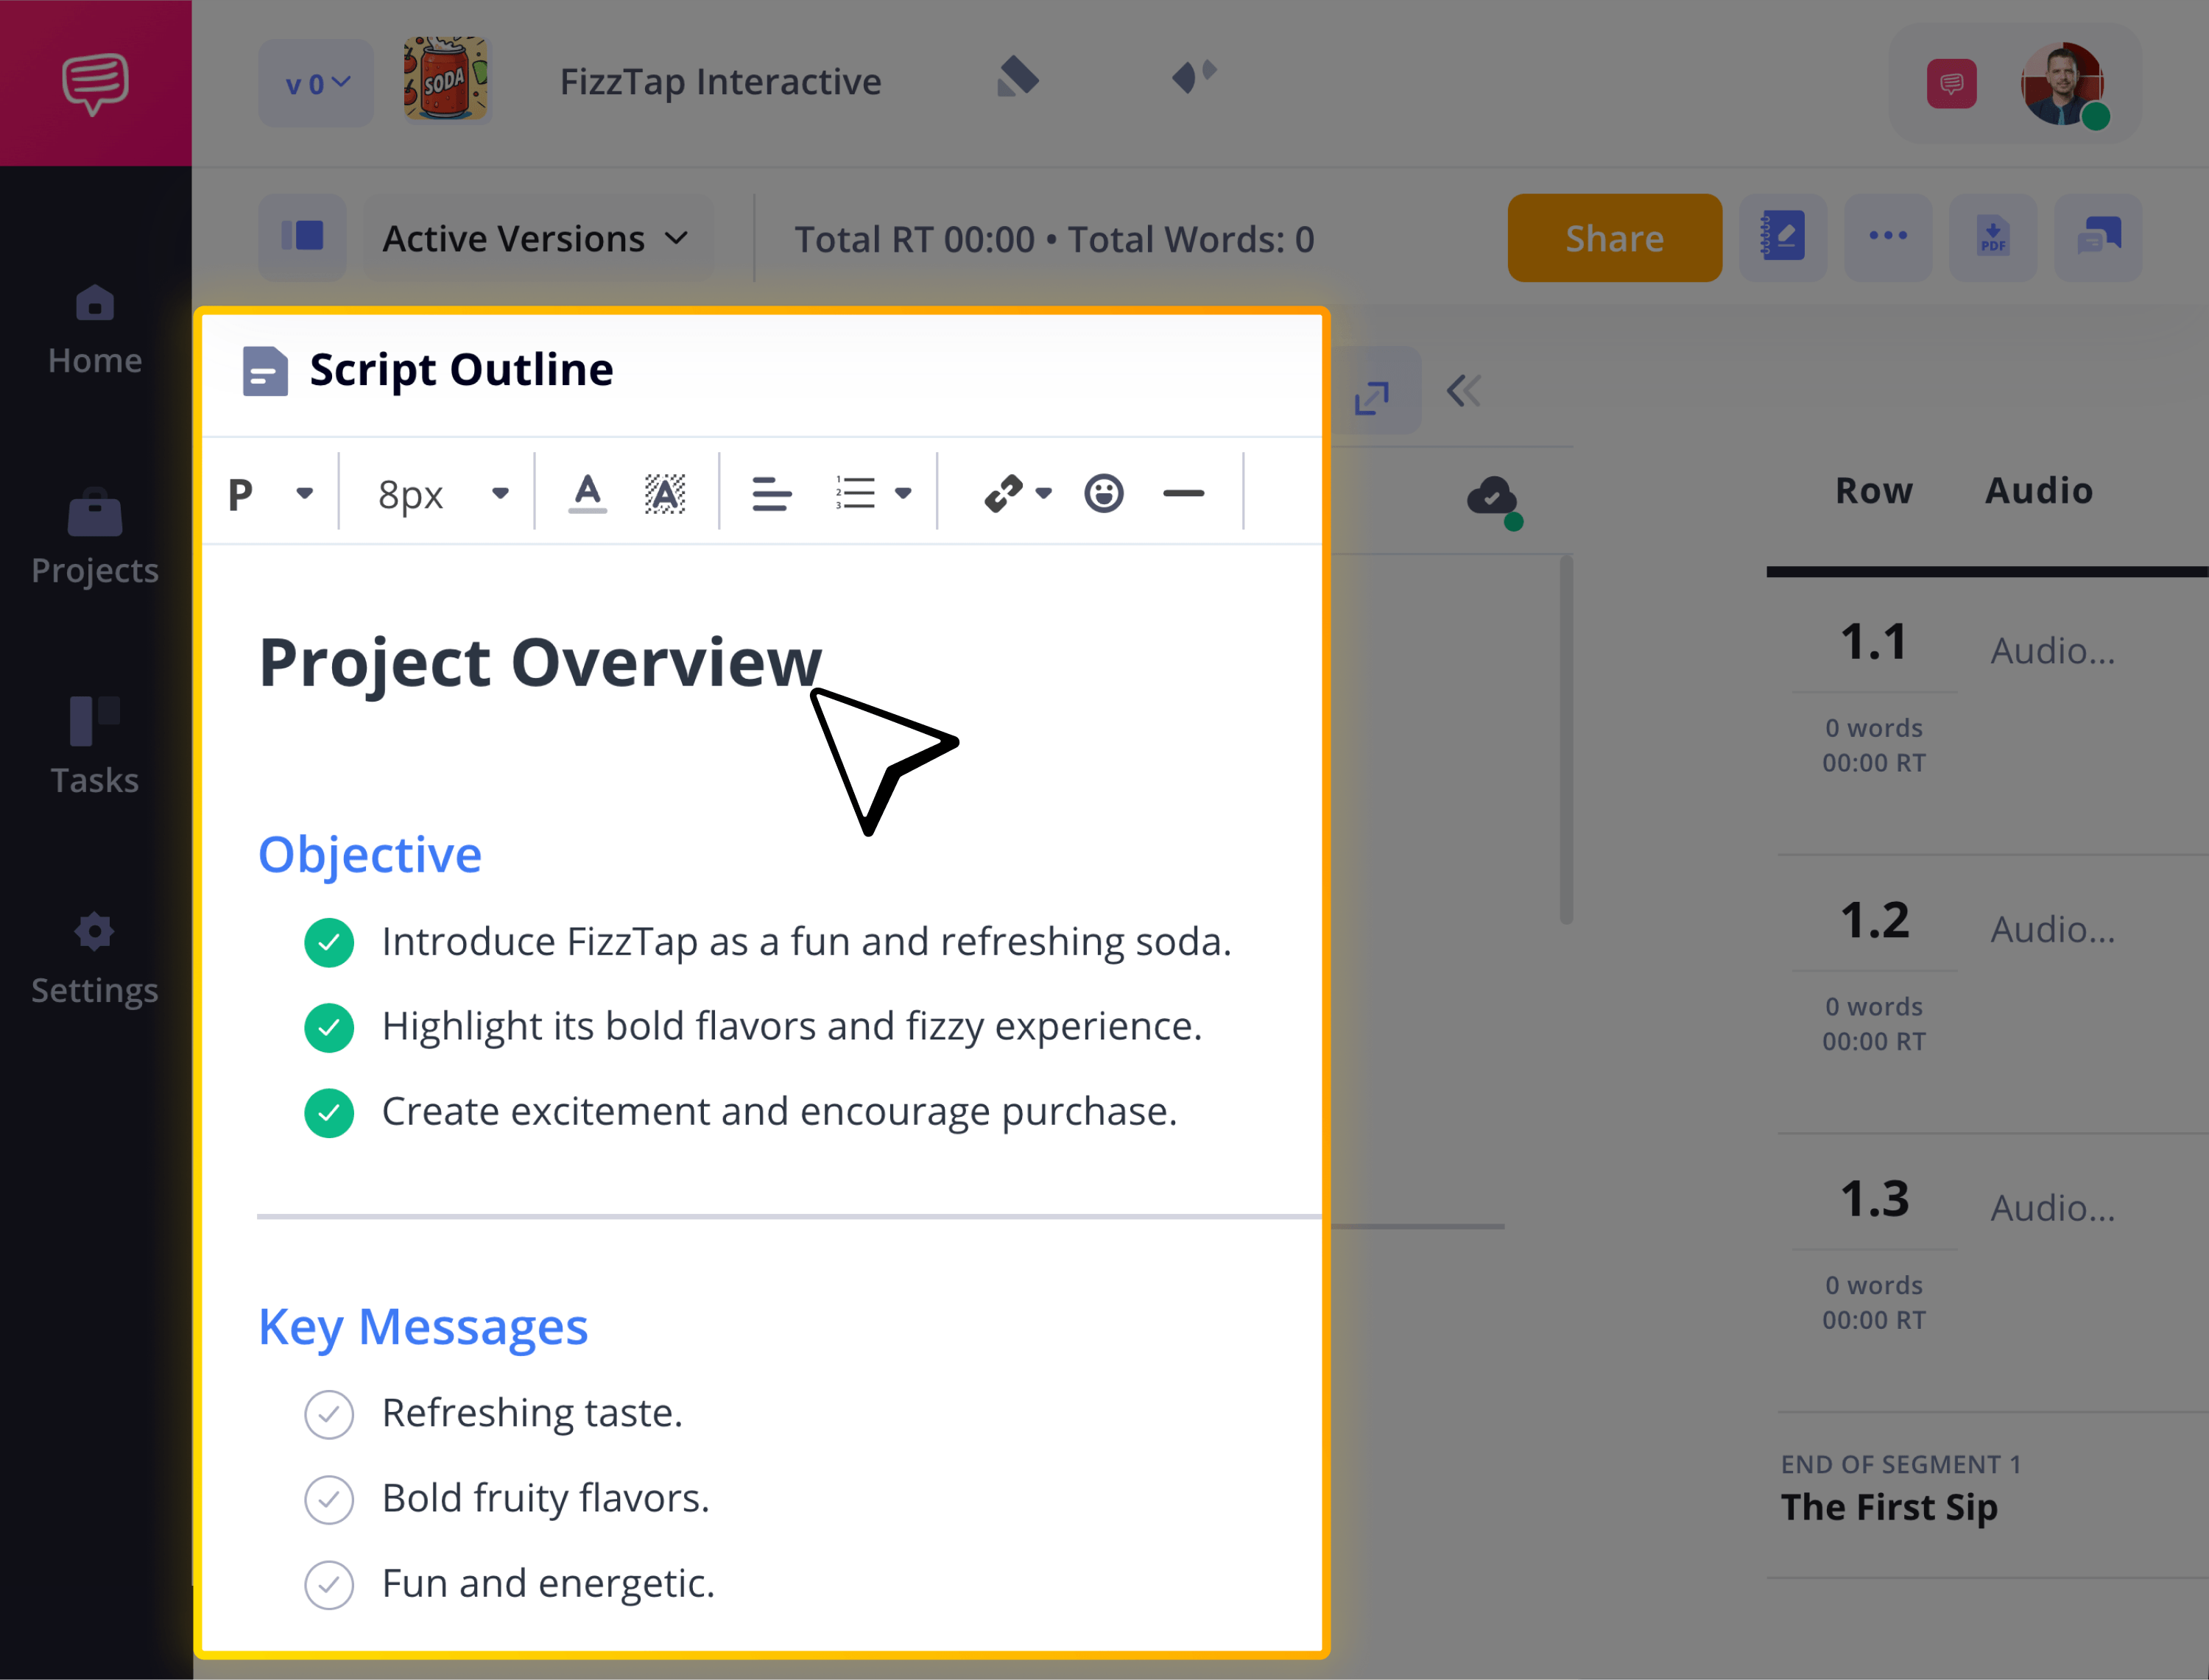Click the Objective heading
Screen dimensions: 2209x1680
[370, 855]
